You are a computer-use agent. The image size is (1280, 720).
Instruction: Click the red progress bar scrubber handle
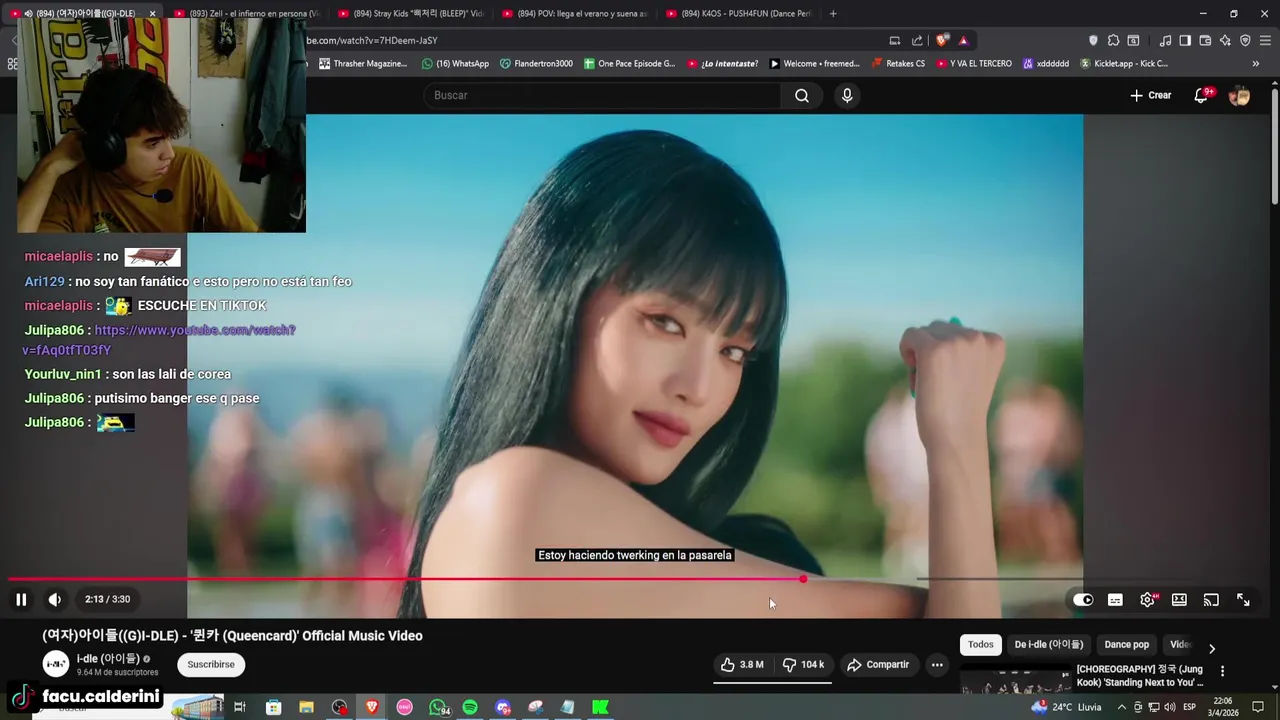[803, 579]
